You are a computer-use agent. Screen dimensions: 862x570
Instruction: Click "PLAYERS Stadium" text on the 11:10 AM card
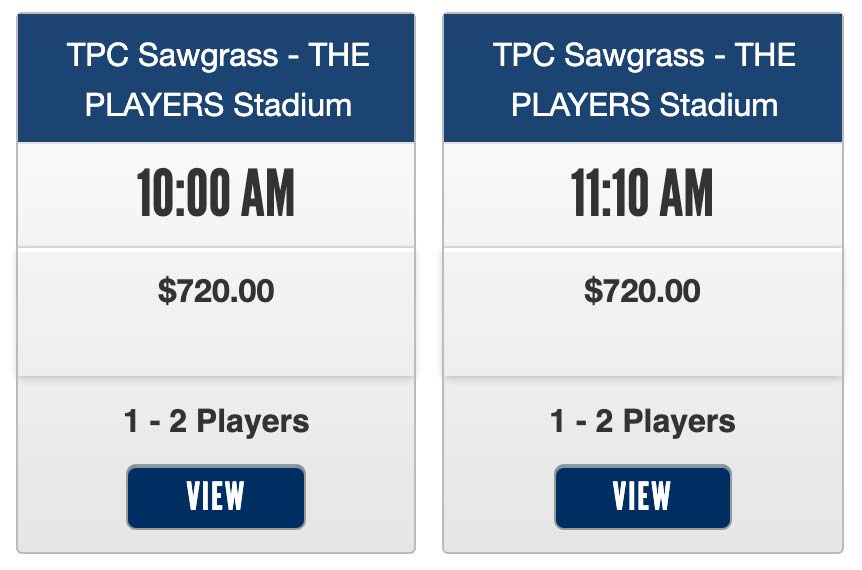tap(644, 104)
